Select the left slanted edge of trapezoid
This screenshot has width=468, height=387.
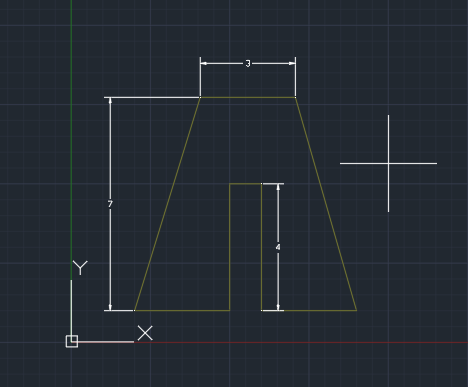pyautogui.click(x=167, y=204)
